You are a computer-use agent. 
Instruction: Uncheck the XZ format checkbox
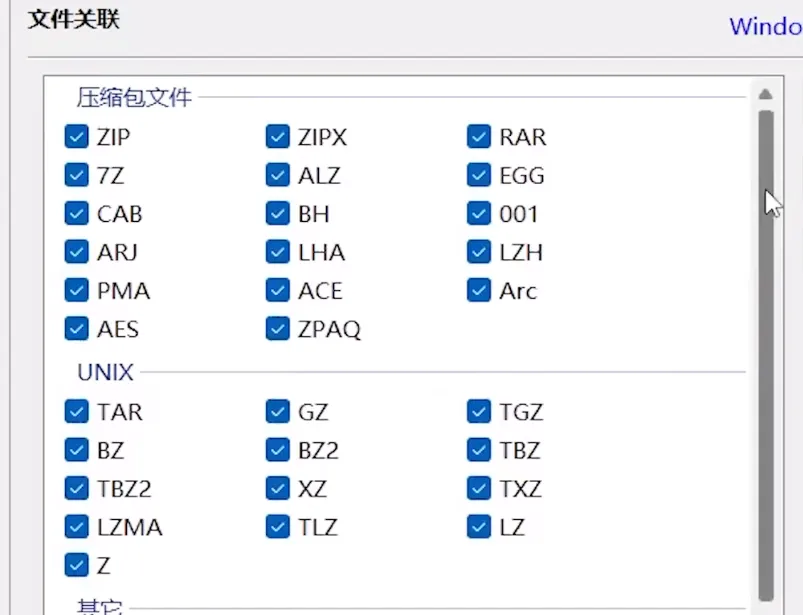(277, 489)
